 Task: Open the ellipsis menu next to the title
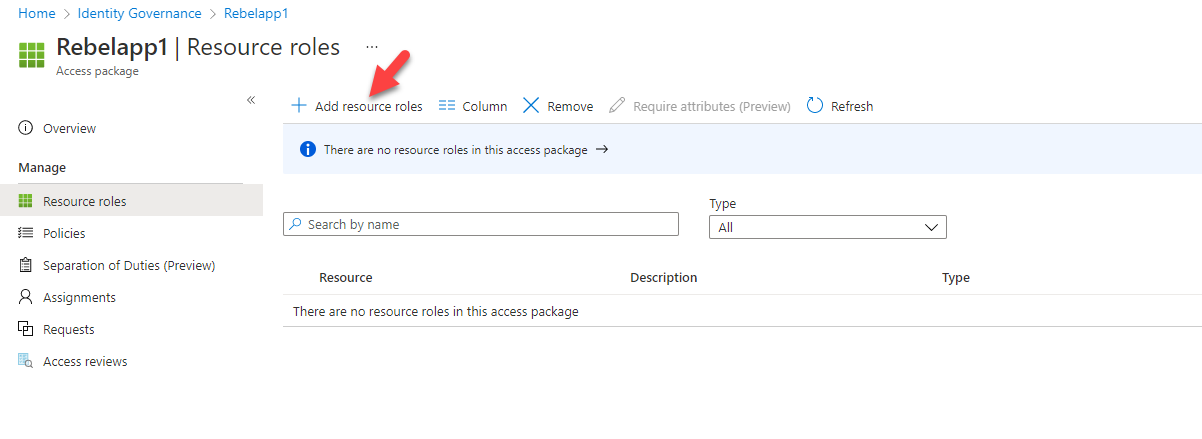click(372, 47)
